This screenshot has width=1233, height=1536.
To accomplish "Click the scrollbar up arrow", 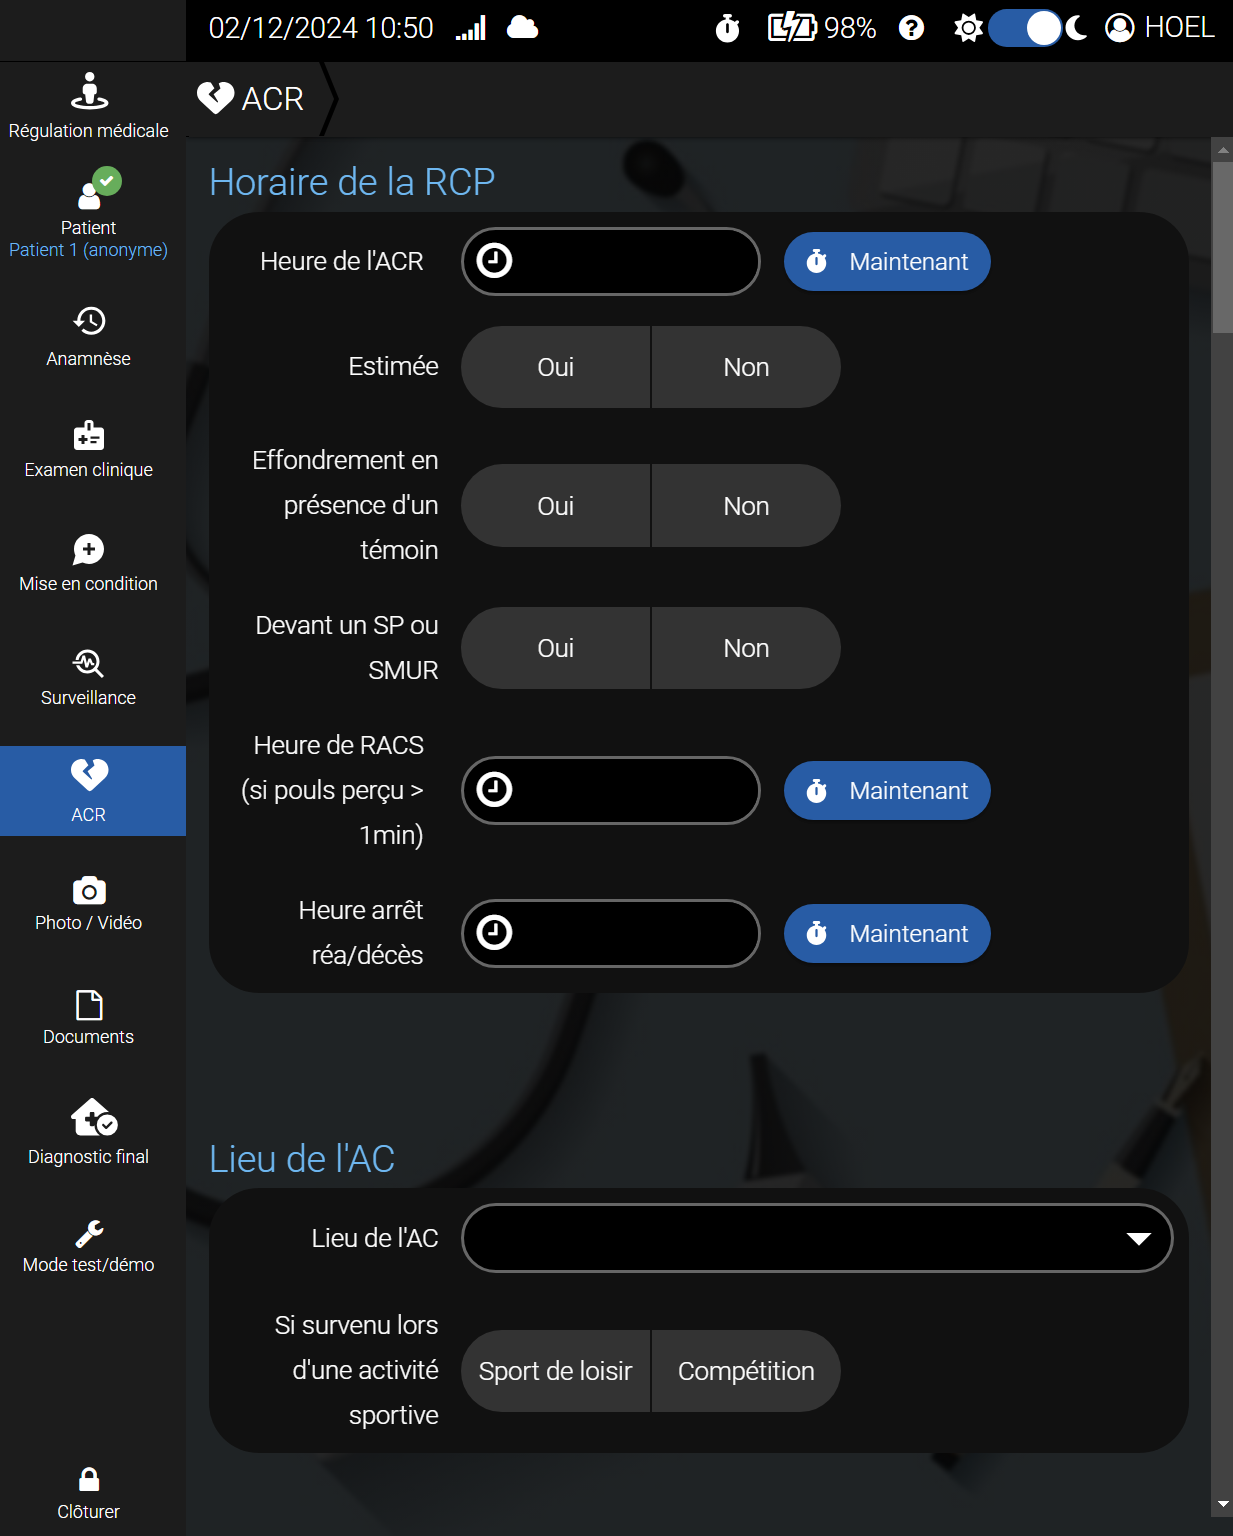I will pos(1222,150).
